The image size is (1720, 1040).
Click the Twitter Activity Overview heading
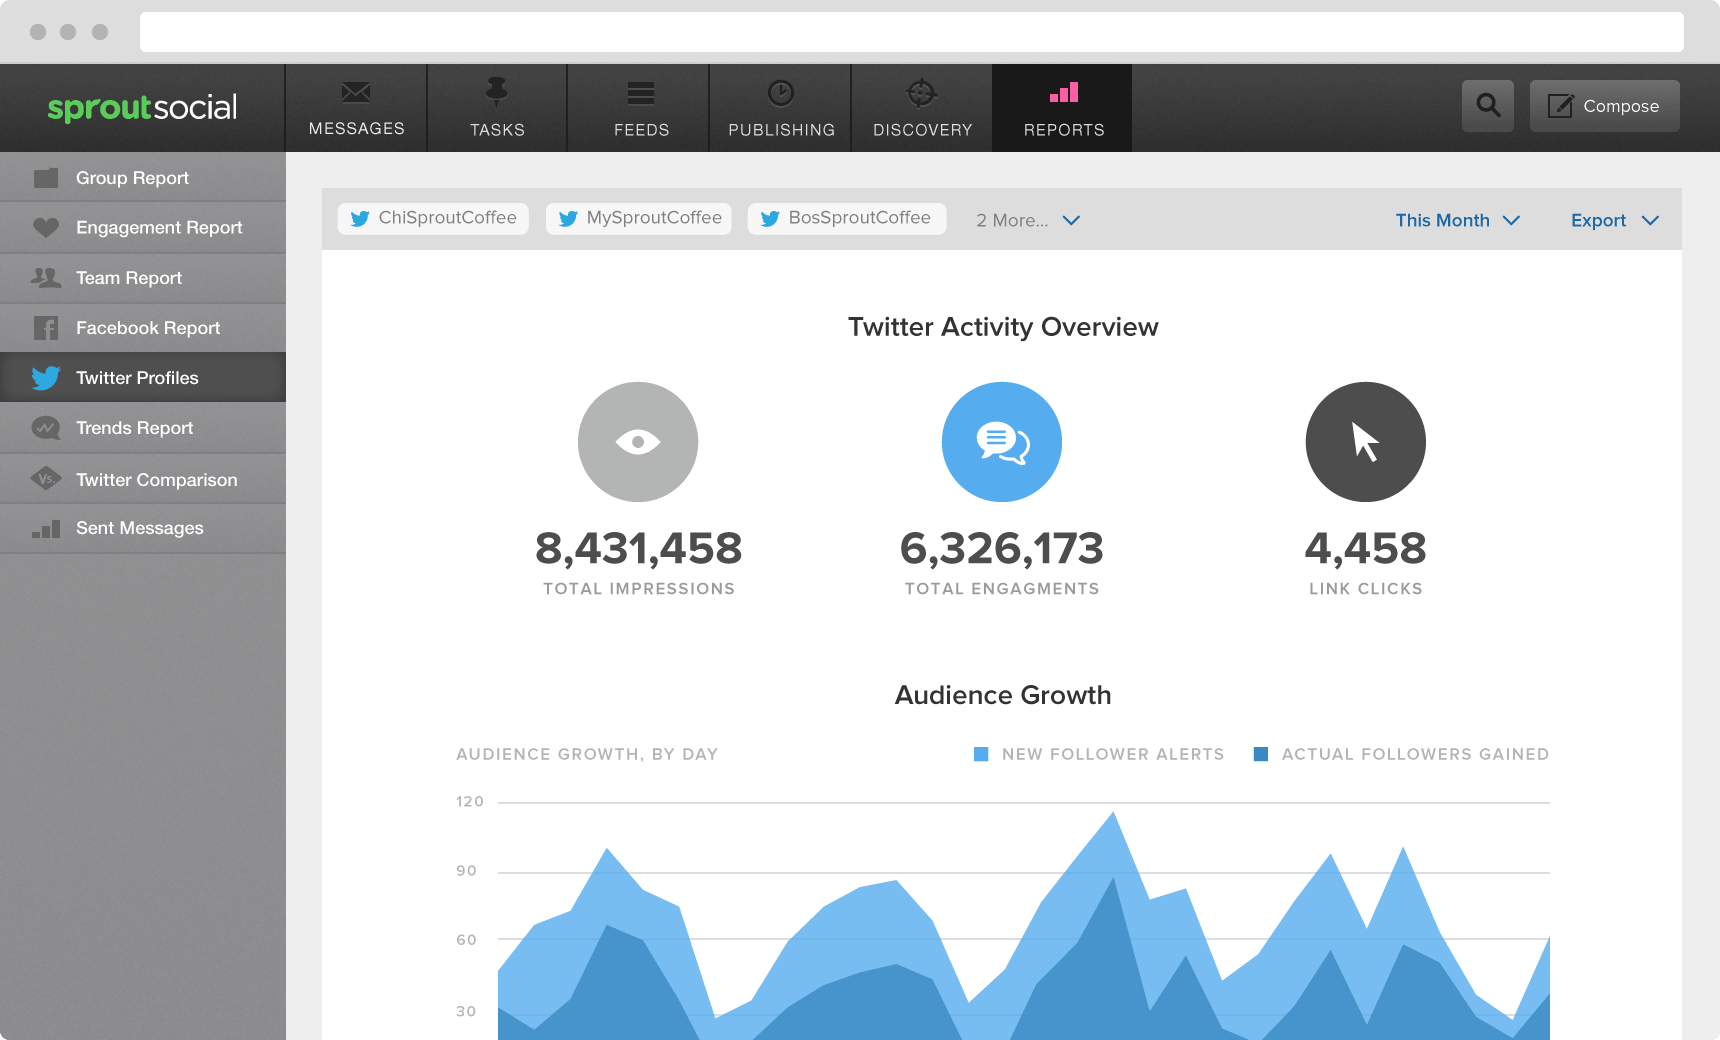pos(1003,327)
